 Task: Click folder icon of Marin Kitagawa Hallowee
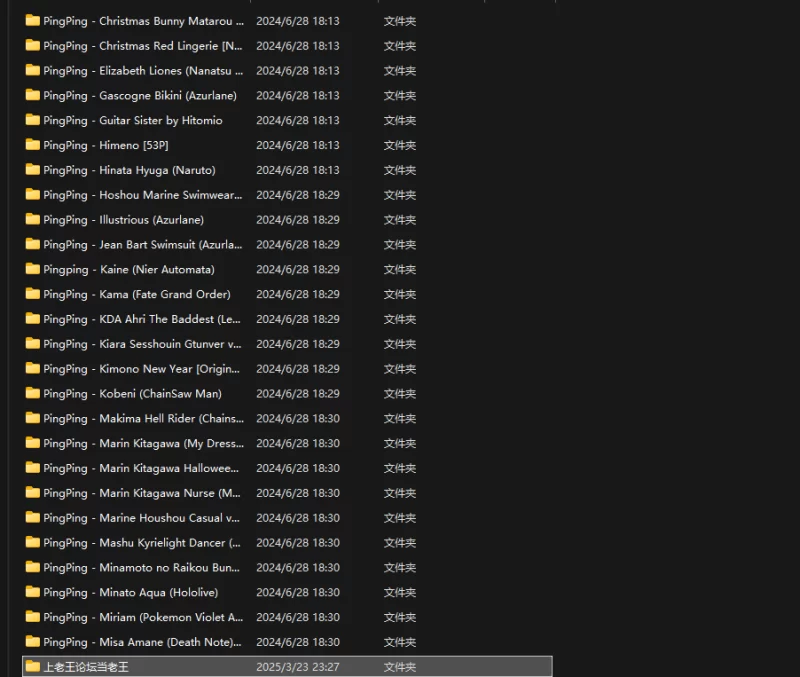pos(33,468)
